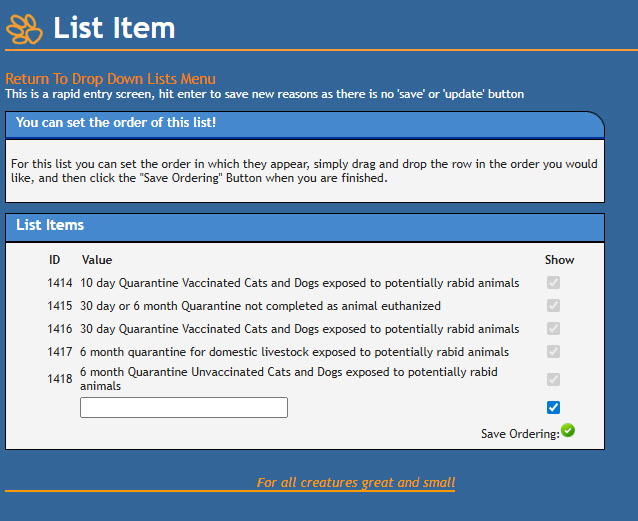Click the Value column header
The width and height of the screenshot is (638, 521).
97,260
